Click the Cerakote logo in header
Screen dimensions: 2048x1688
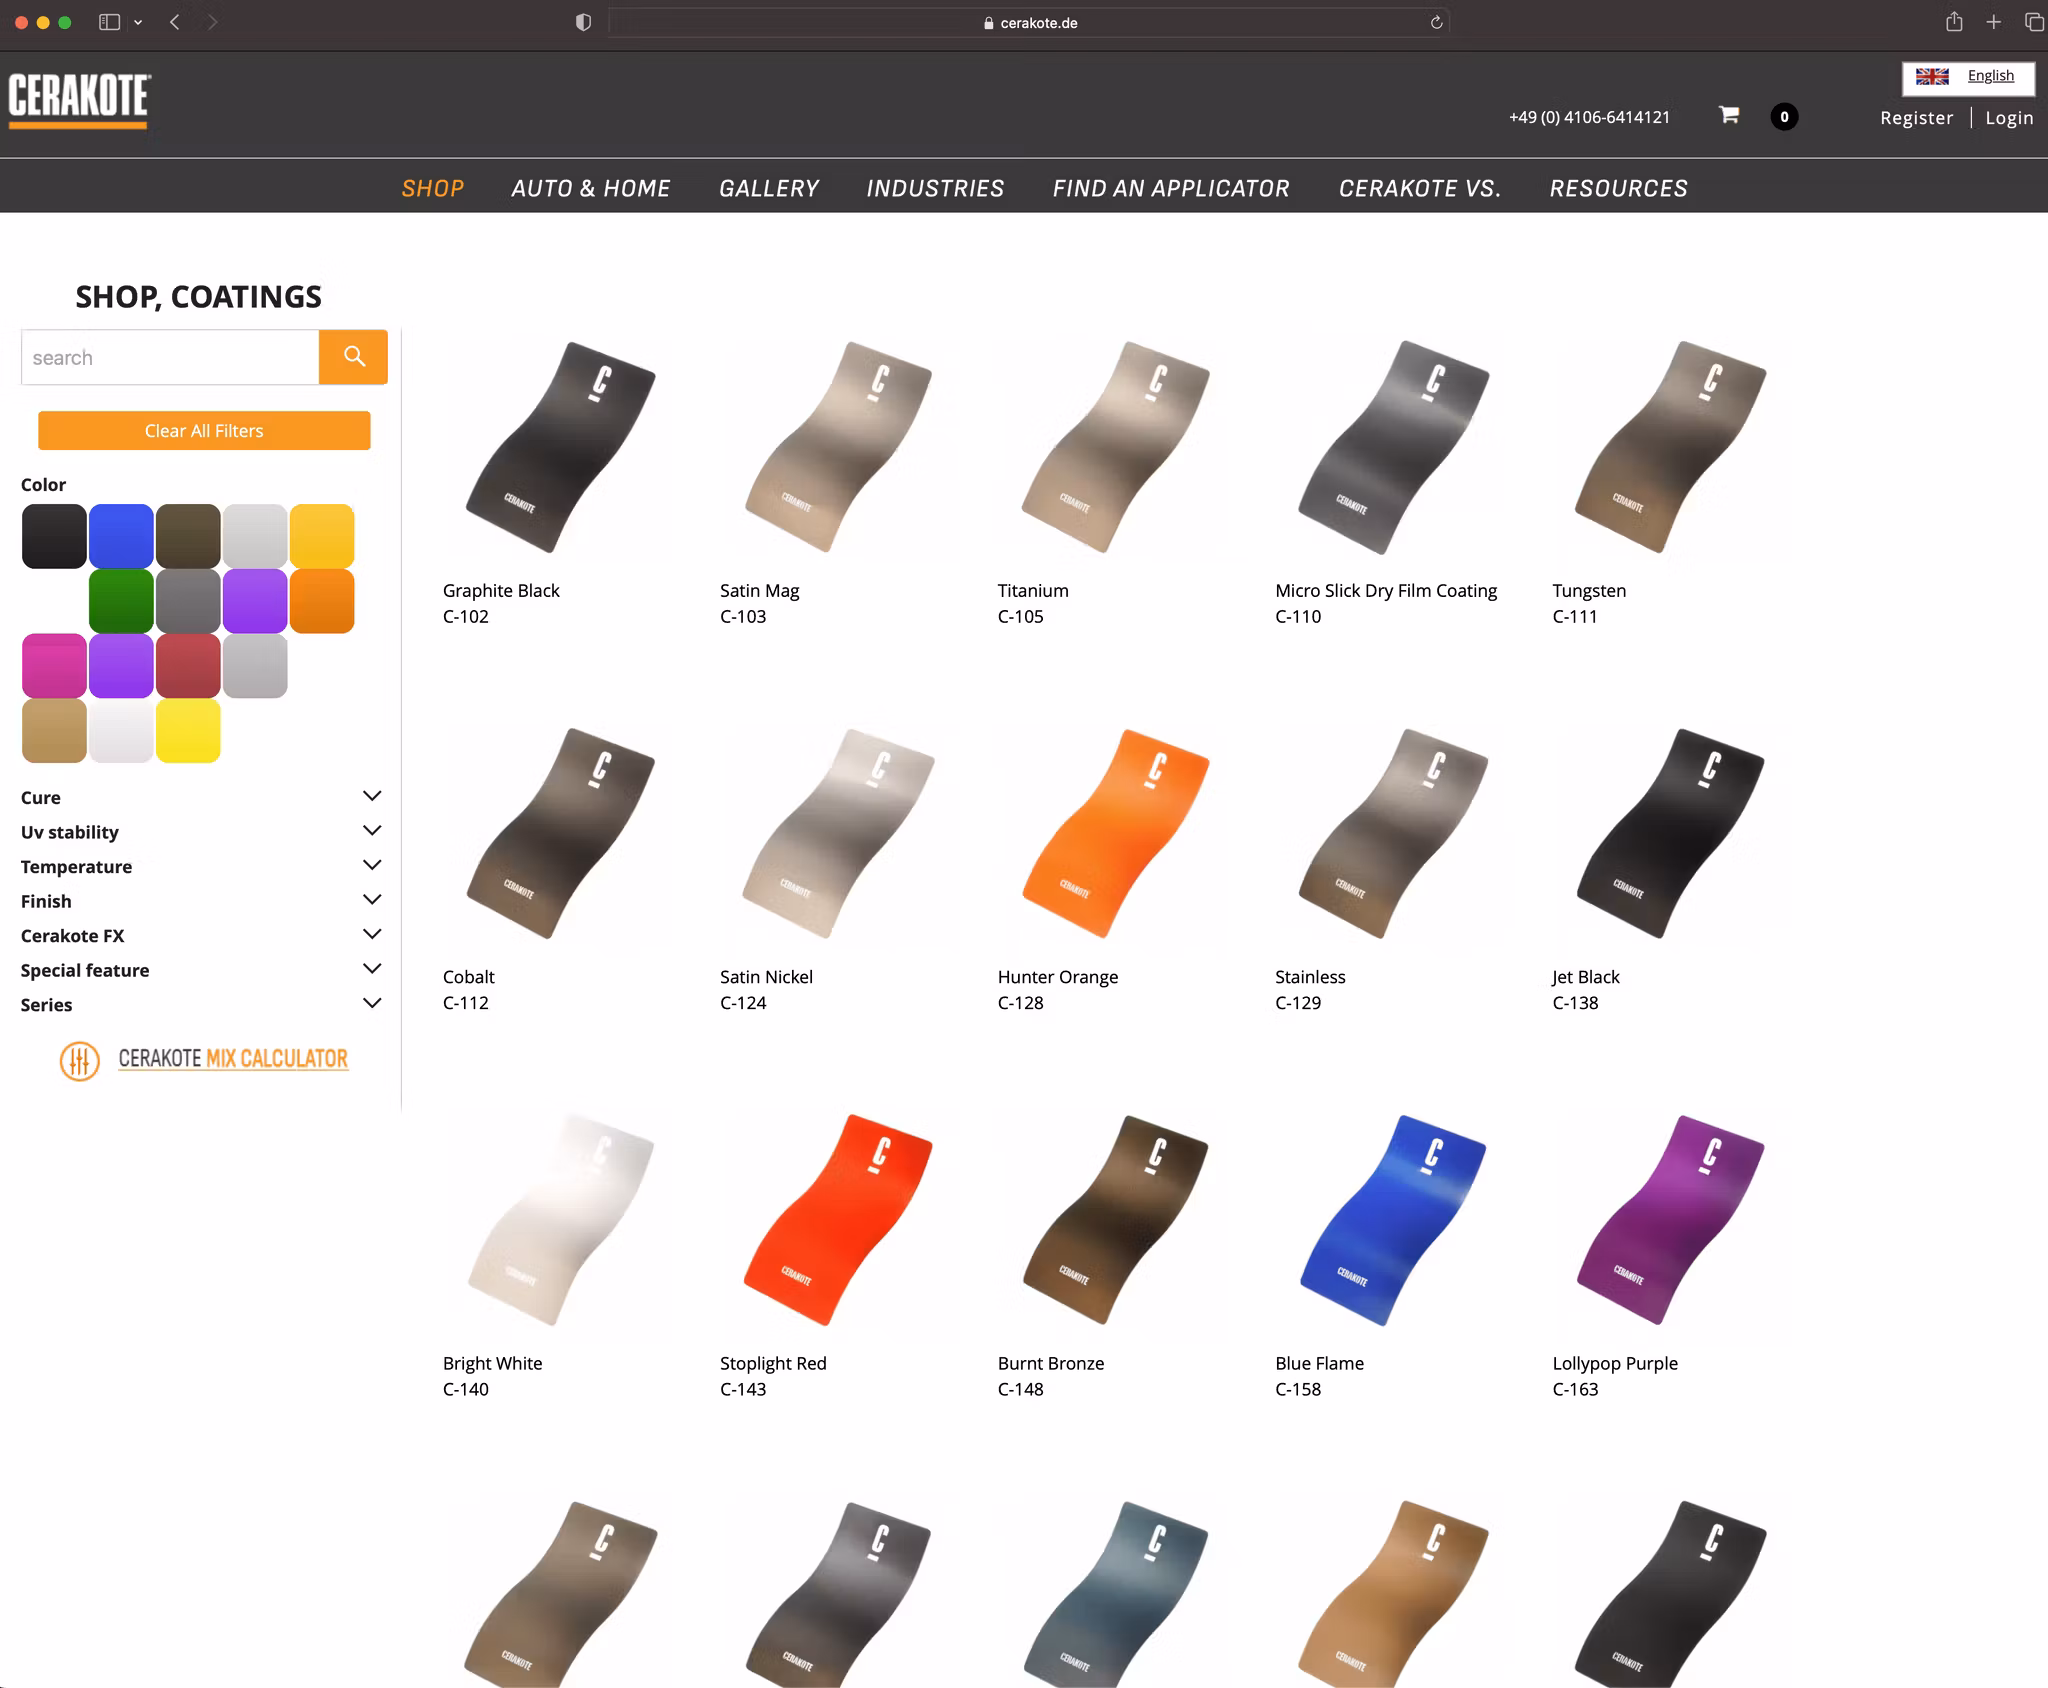79,100
